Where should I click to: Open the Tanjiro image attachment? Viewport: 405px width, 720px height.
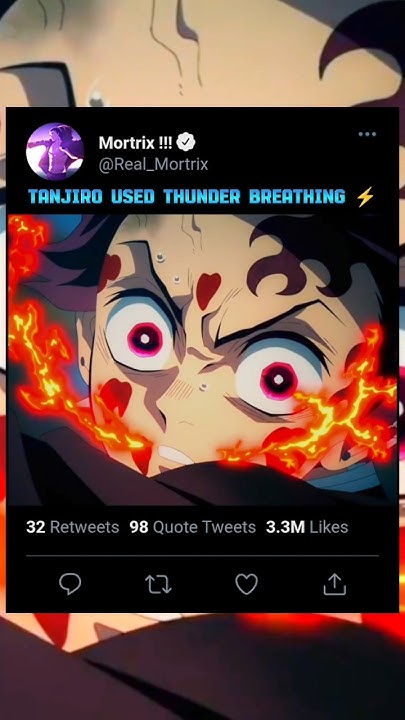click(202, 360)
